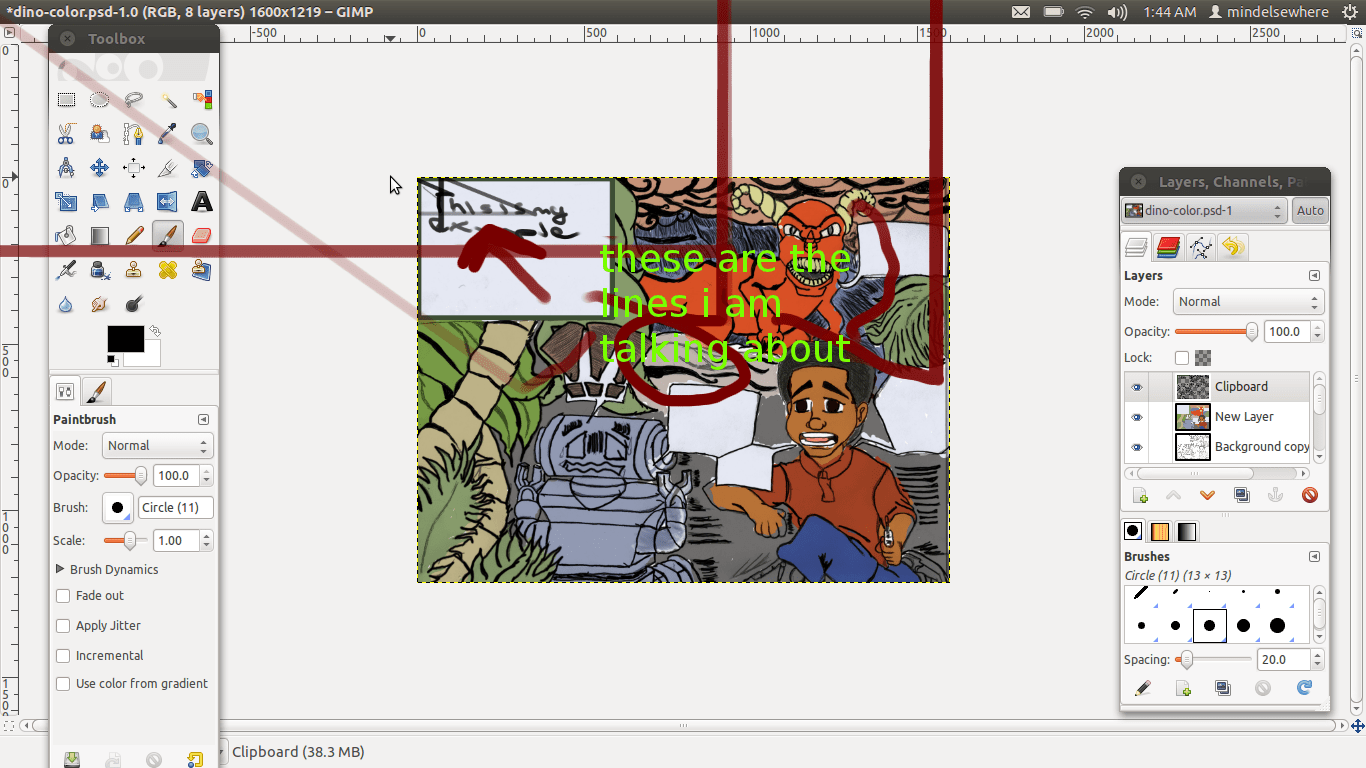Open the brush picker button beside Brush label
Viewport: 1366px width, 768px height.
118,508
